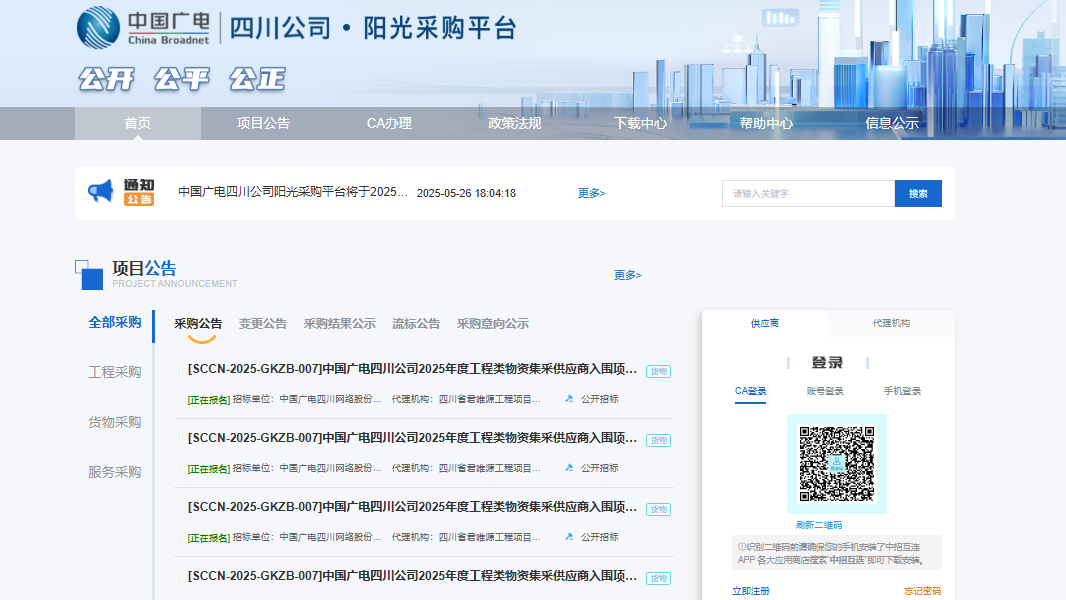Click the QR hint text mentioning 中招互连 APP

click(837, 553)
